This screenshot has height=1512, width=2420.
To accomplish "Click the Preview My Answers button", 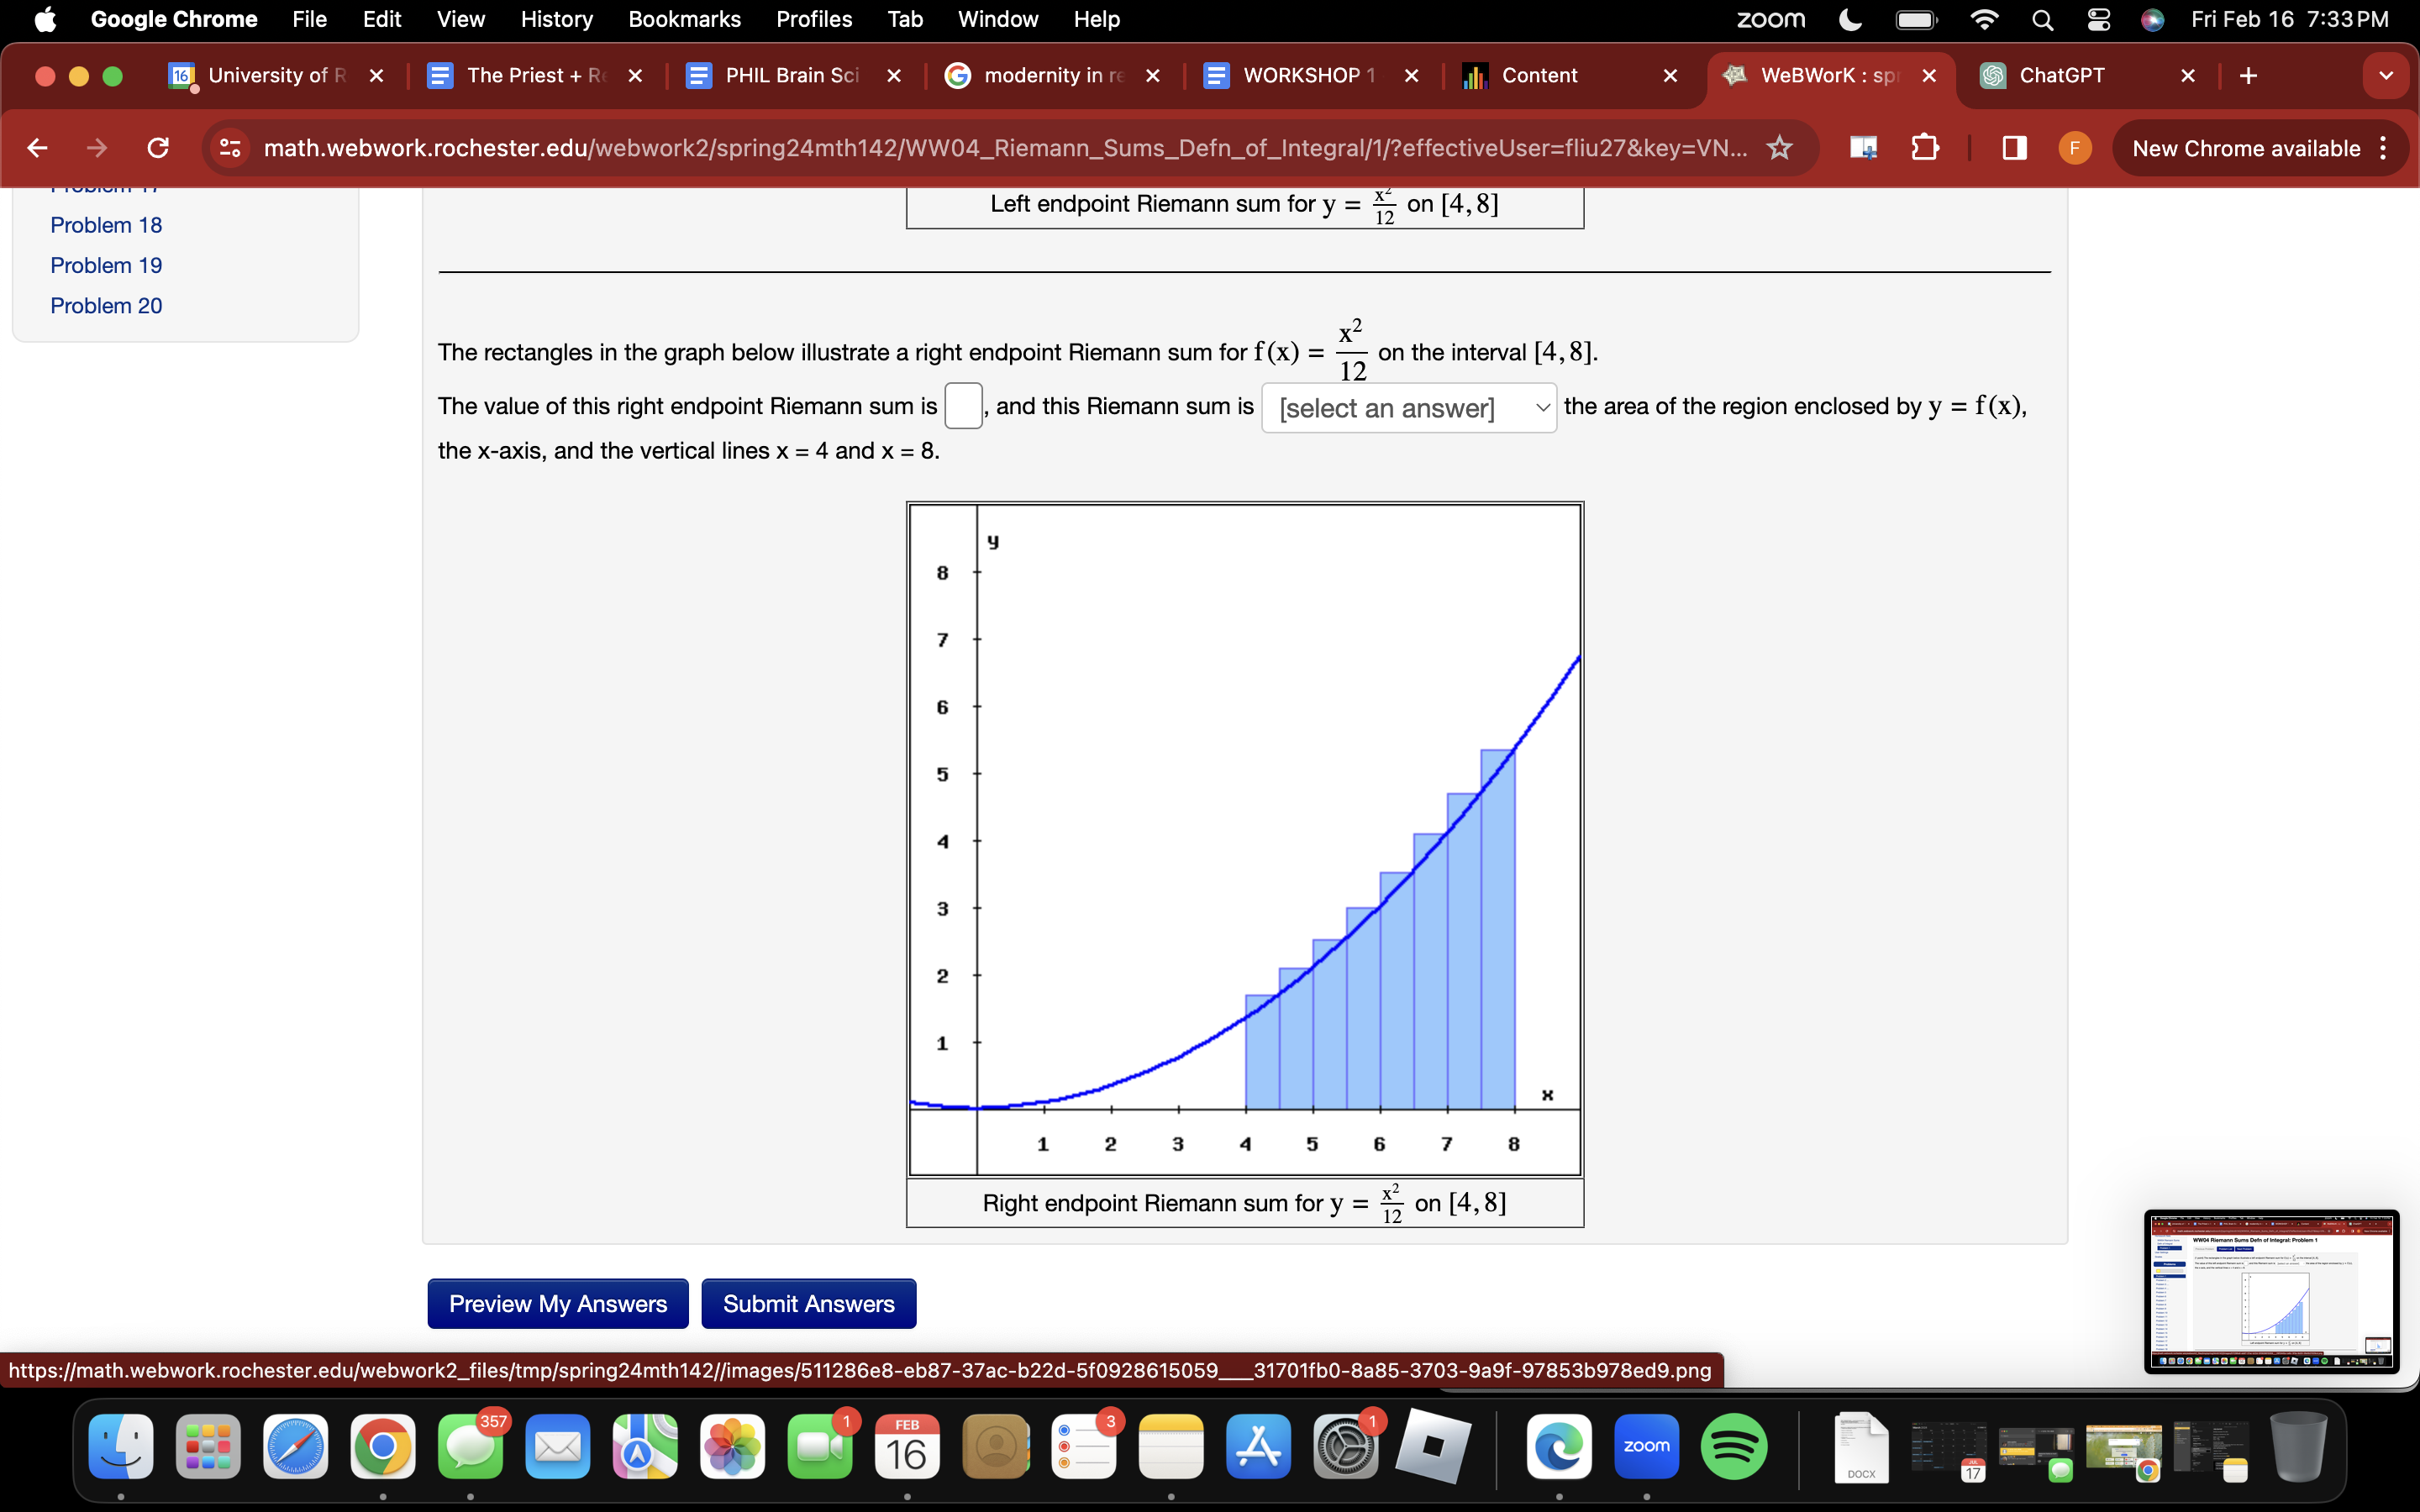I will [557, 1303].
